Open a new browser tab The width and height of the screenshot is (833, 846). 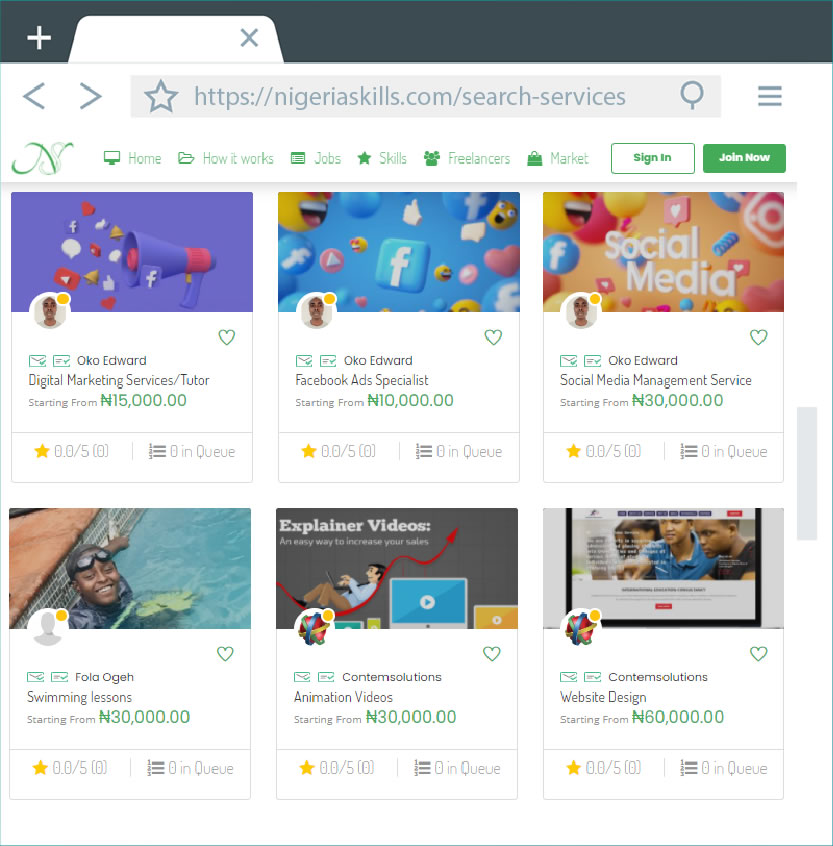(x=38, y=38)
